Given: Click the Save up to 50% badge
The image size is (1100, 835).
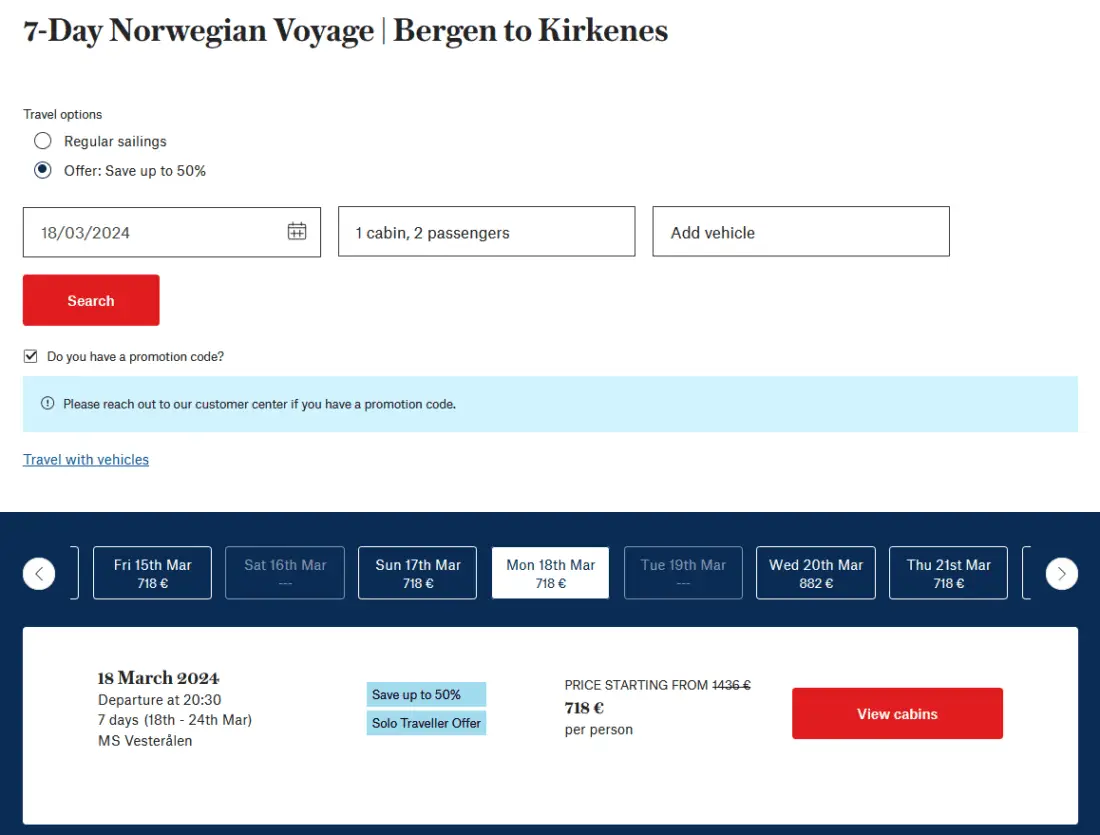Looking at the screenshot, I should click(426, 695).
